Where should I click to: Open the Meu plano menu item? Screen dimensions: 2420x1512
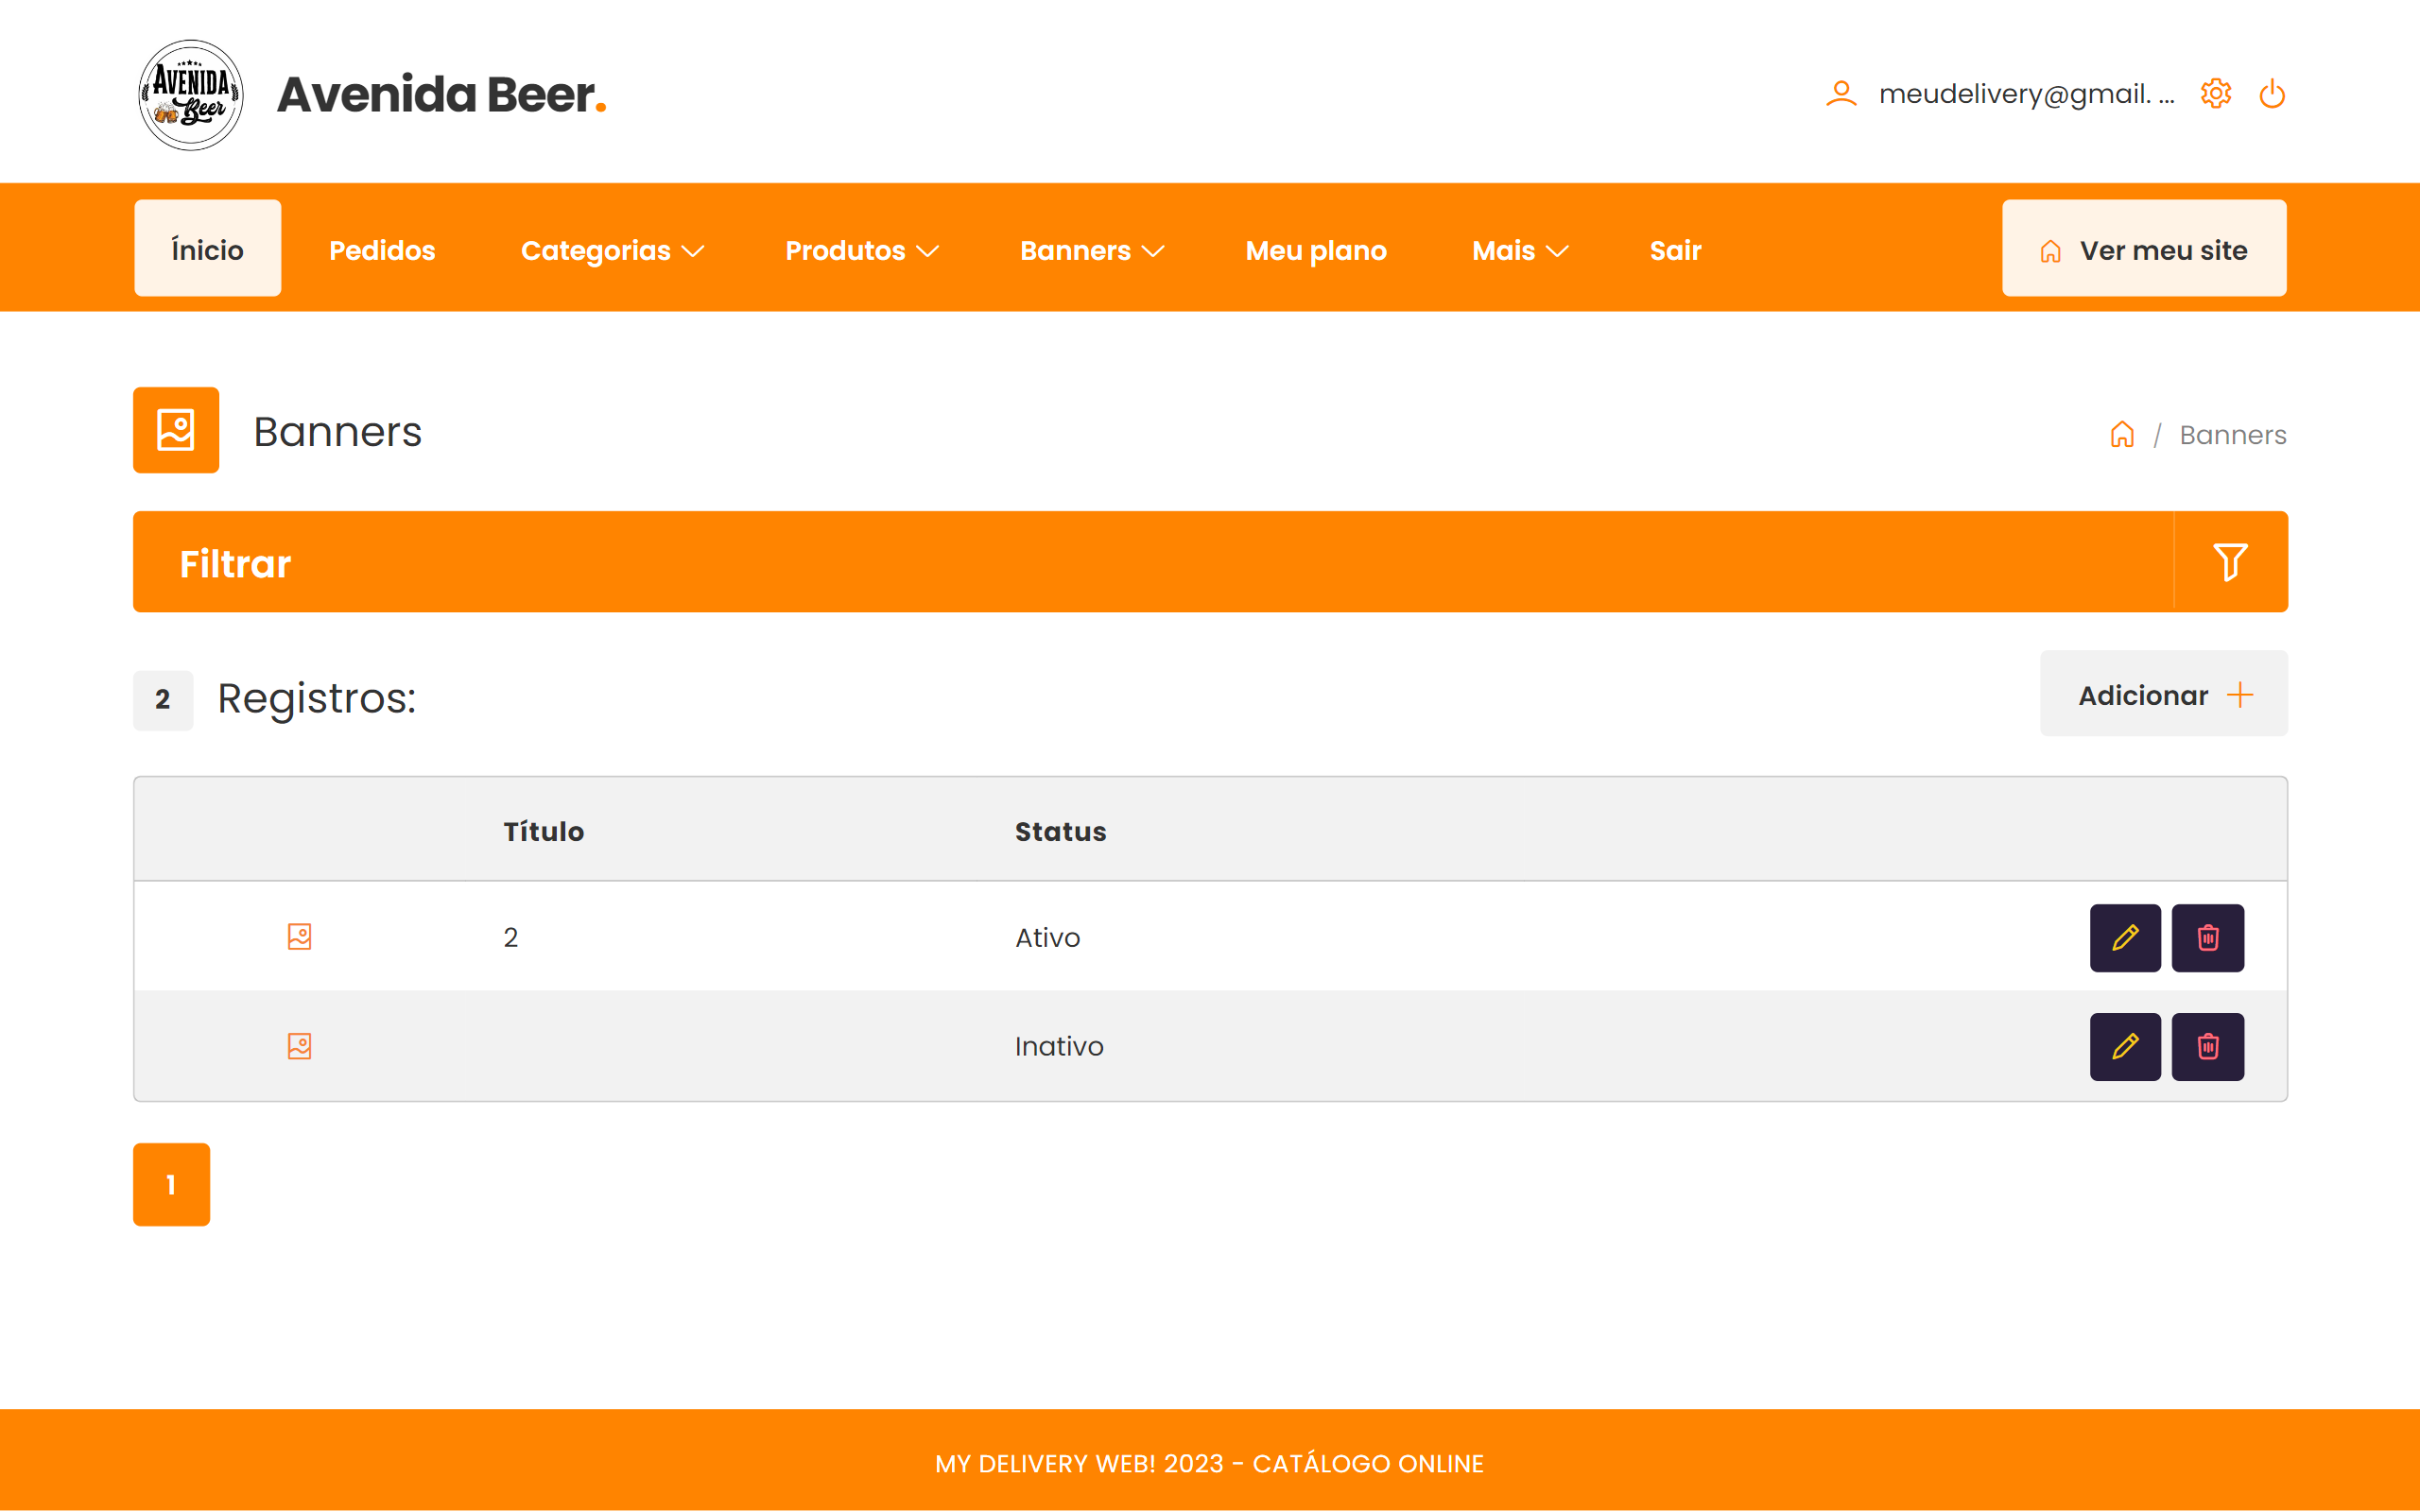[x=1315, y=250]
